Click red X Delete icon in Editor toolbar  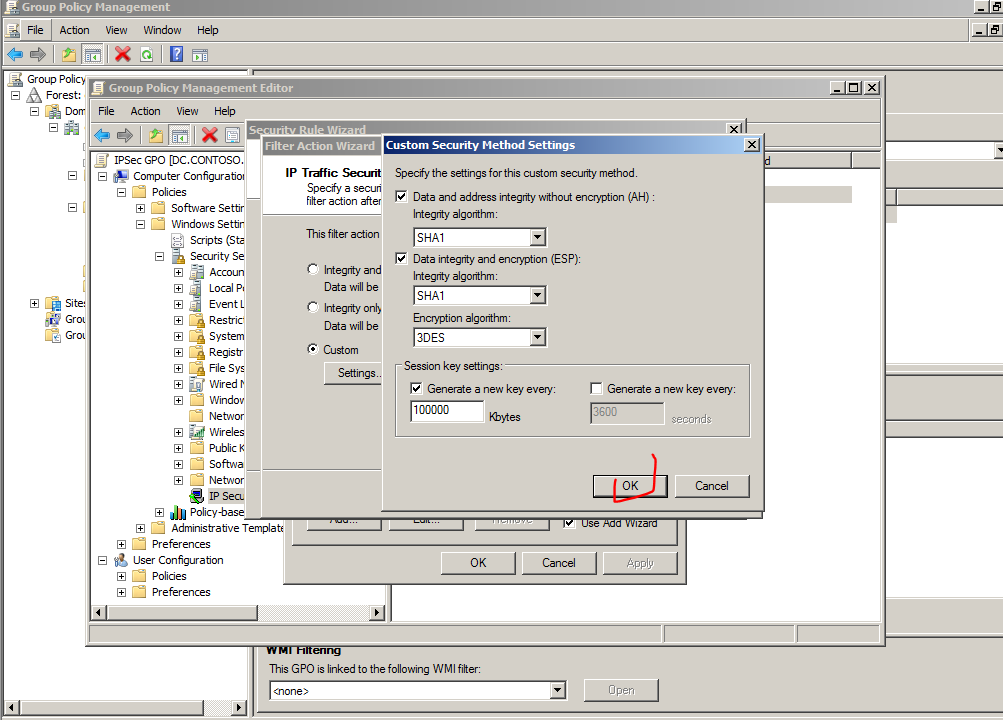tap(209, 135)
